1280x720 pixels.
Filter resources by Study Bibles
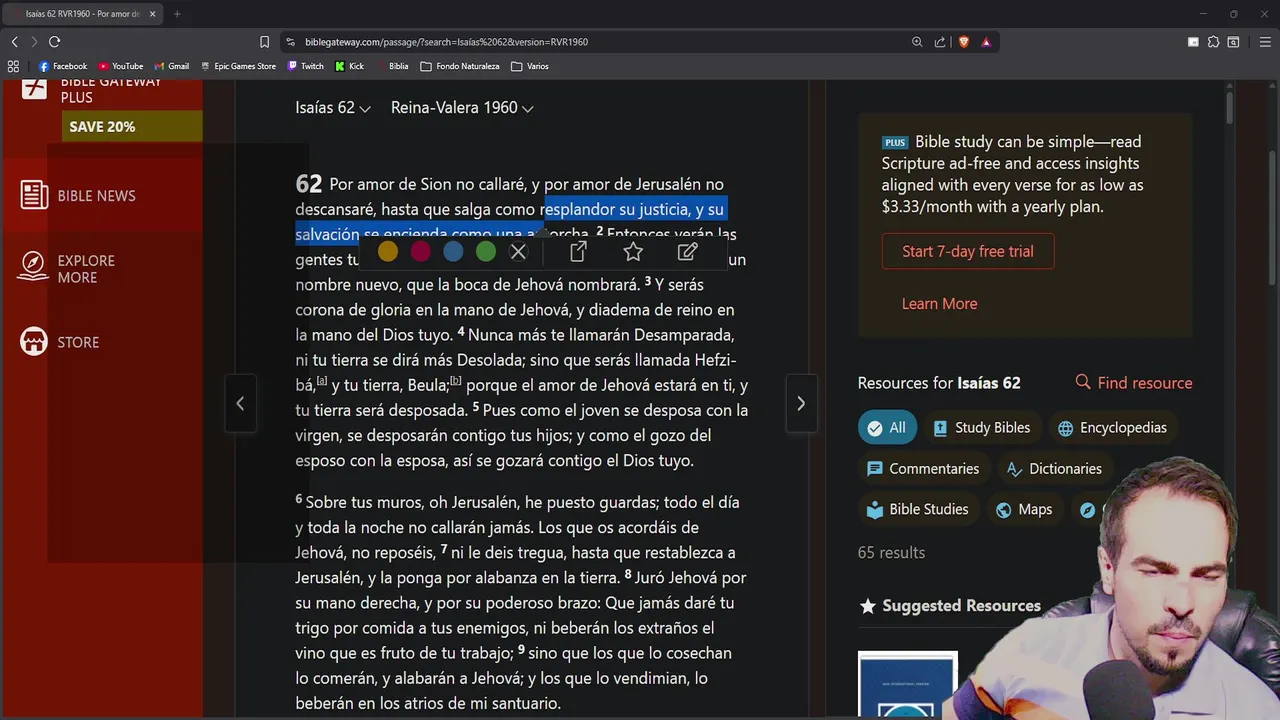[x=981, y=428]
